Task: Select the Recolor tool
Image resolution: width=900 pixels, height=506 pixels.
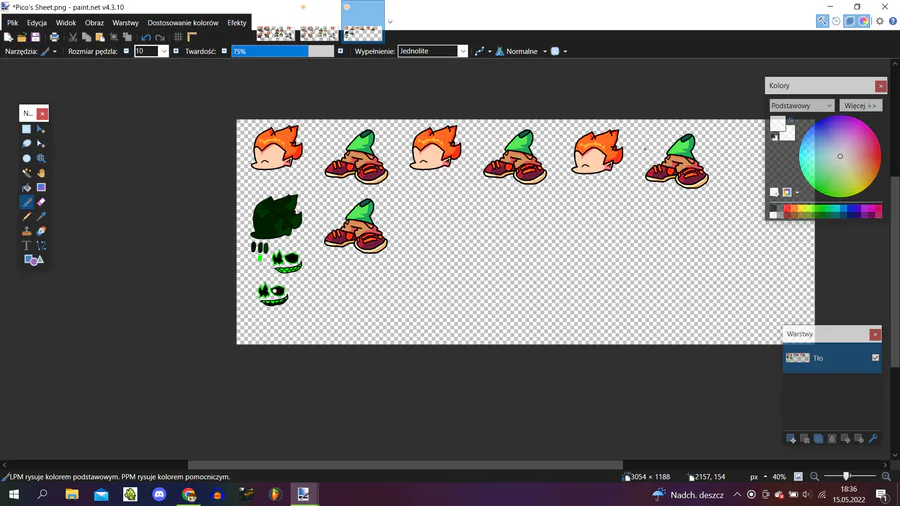Action: point(41,231)
